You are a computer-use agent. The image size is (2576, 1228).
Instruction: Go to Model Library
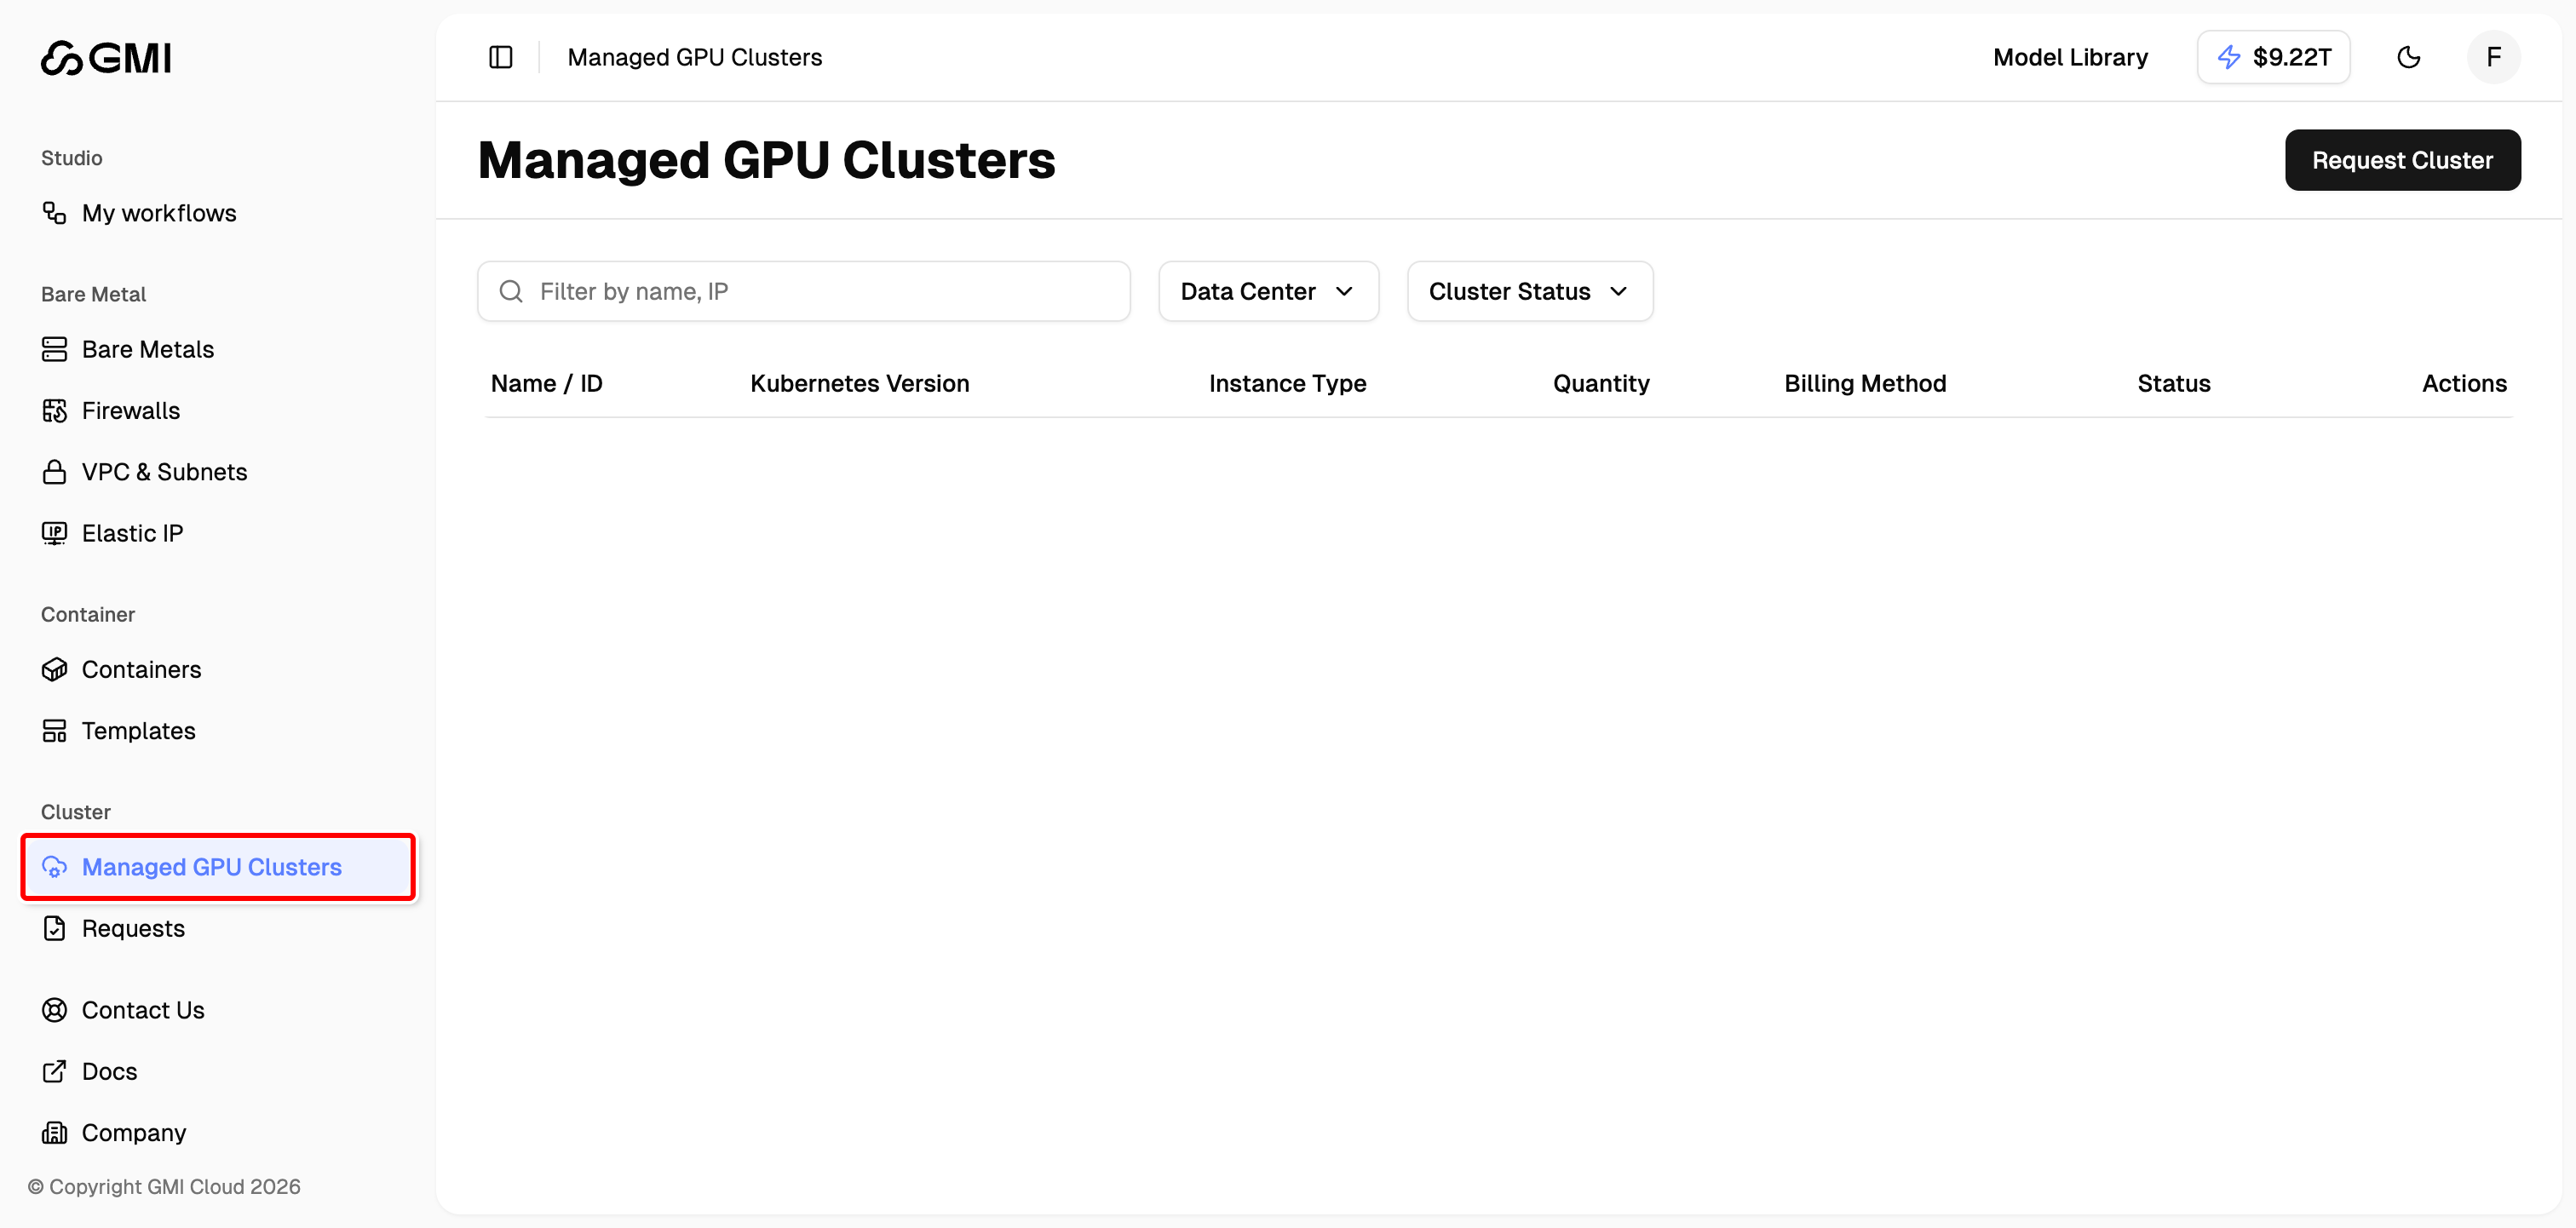pyautogui.click(x=2069, y=57)
